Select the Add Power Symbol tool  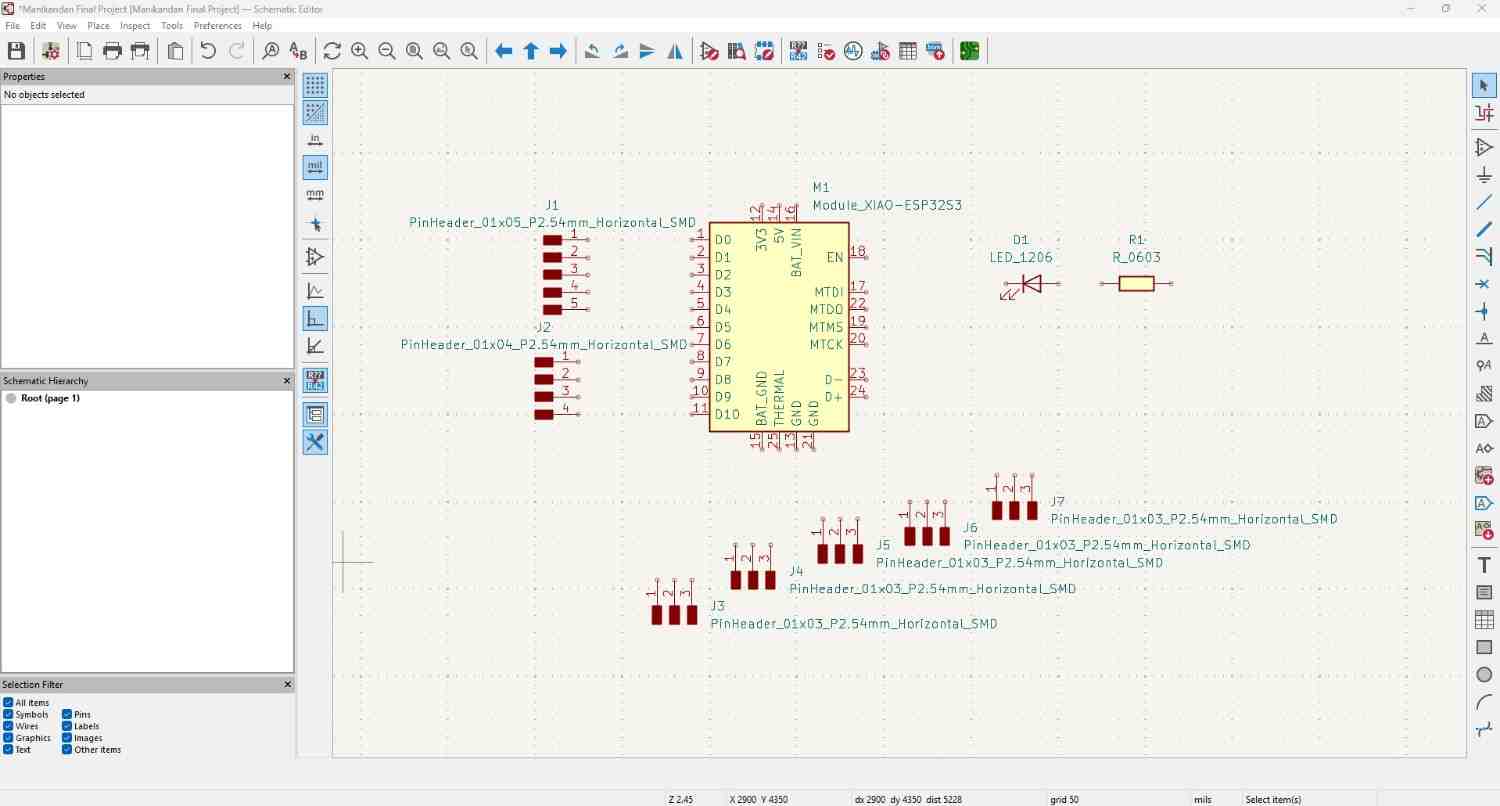(x=1484, y=175)
